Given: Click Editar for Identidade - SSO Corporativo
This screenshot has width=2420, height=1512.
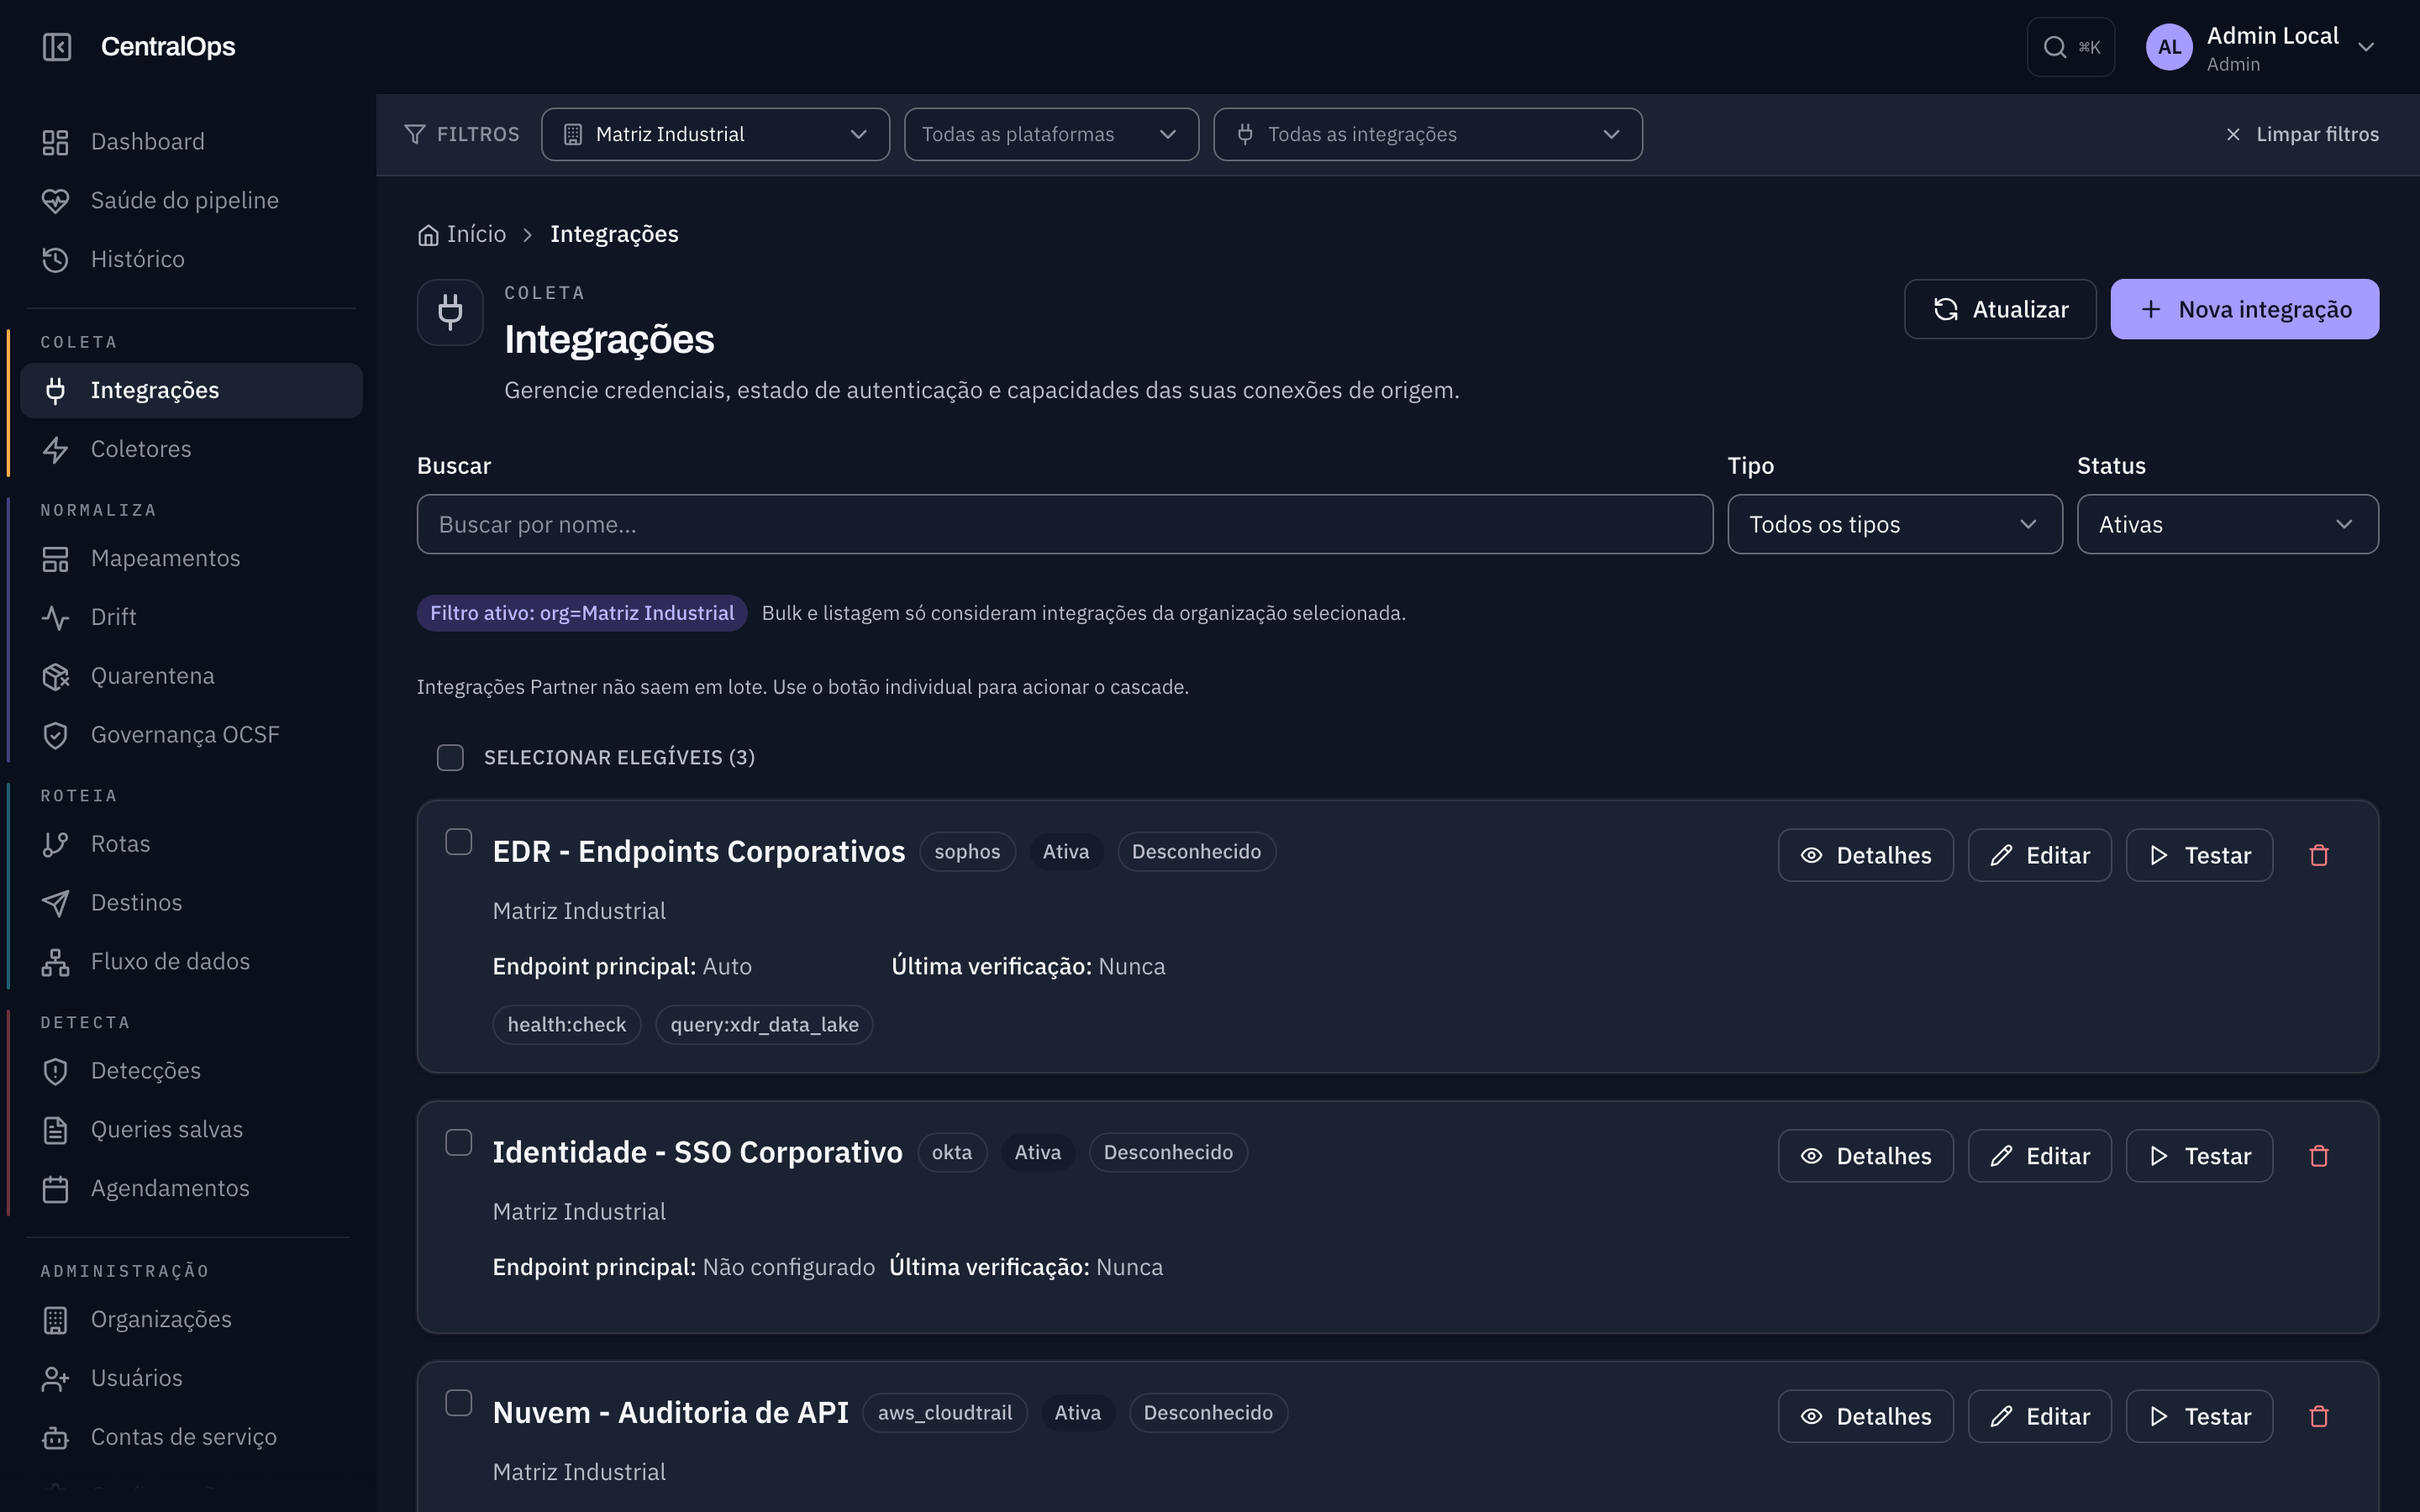Looking at the screenshot, I should (2039, 1156).
